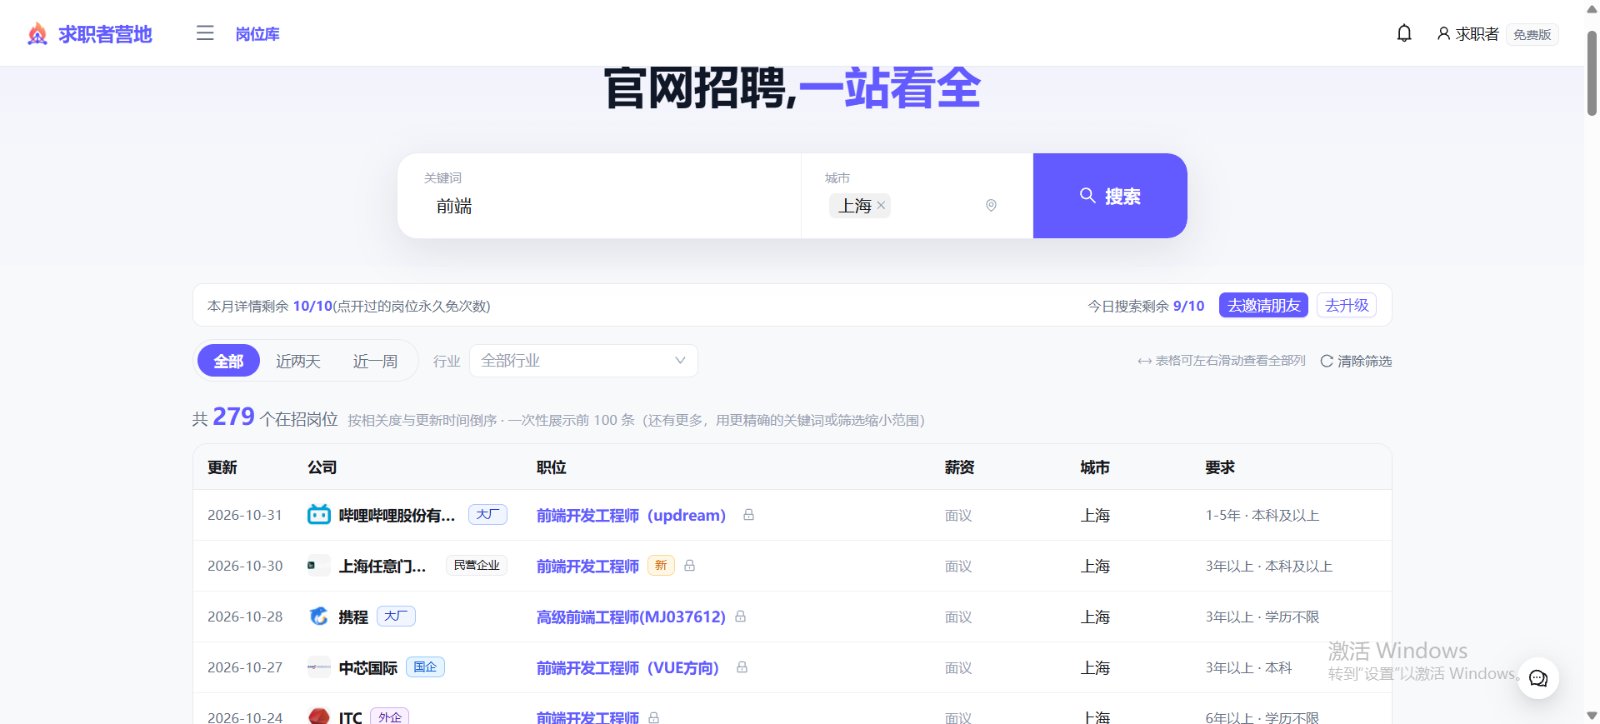Click the 搜索 search button

click(1110, 196)
